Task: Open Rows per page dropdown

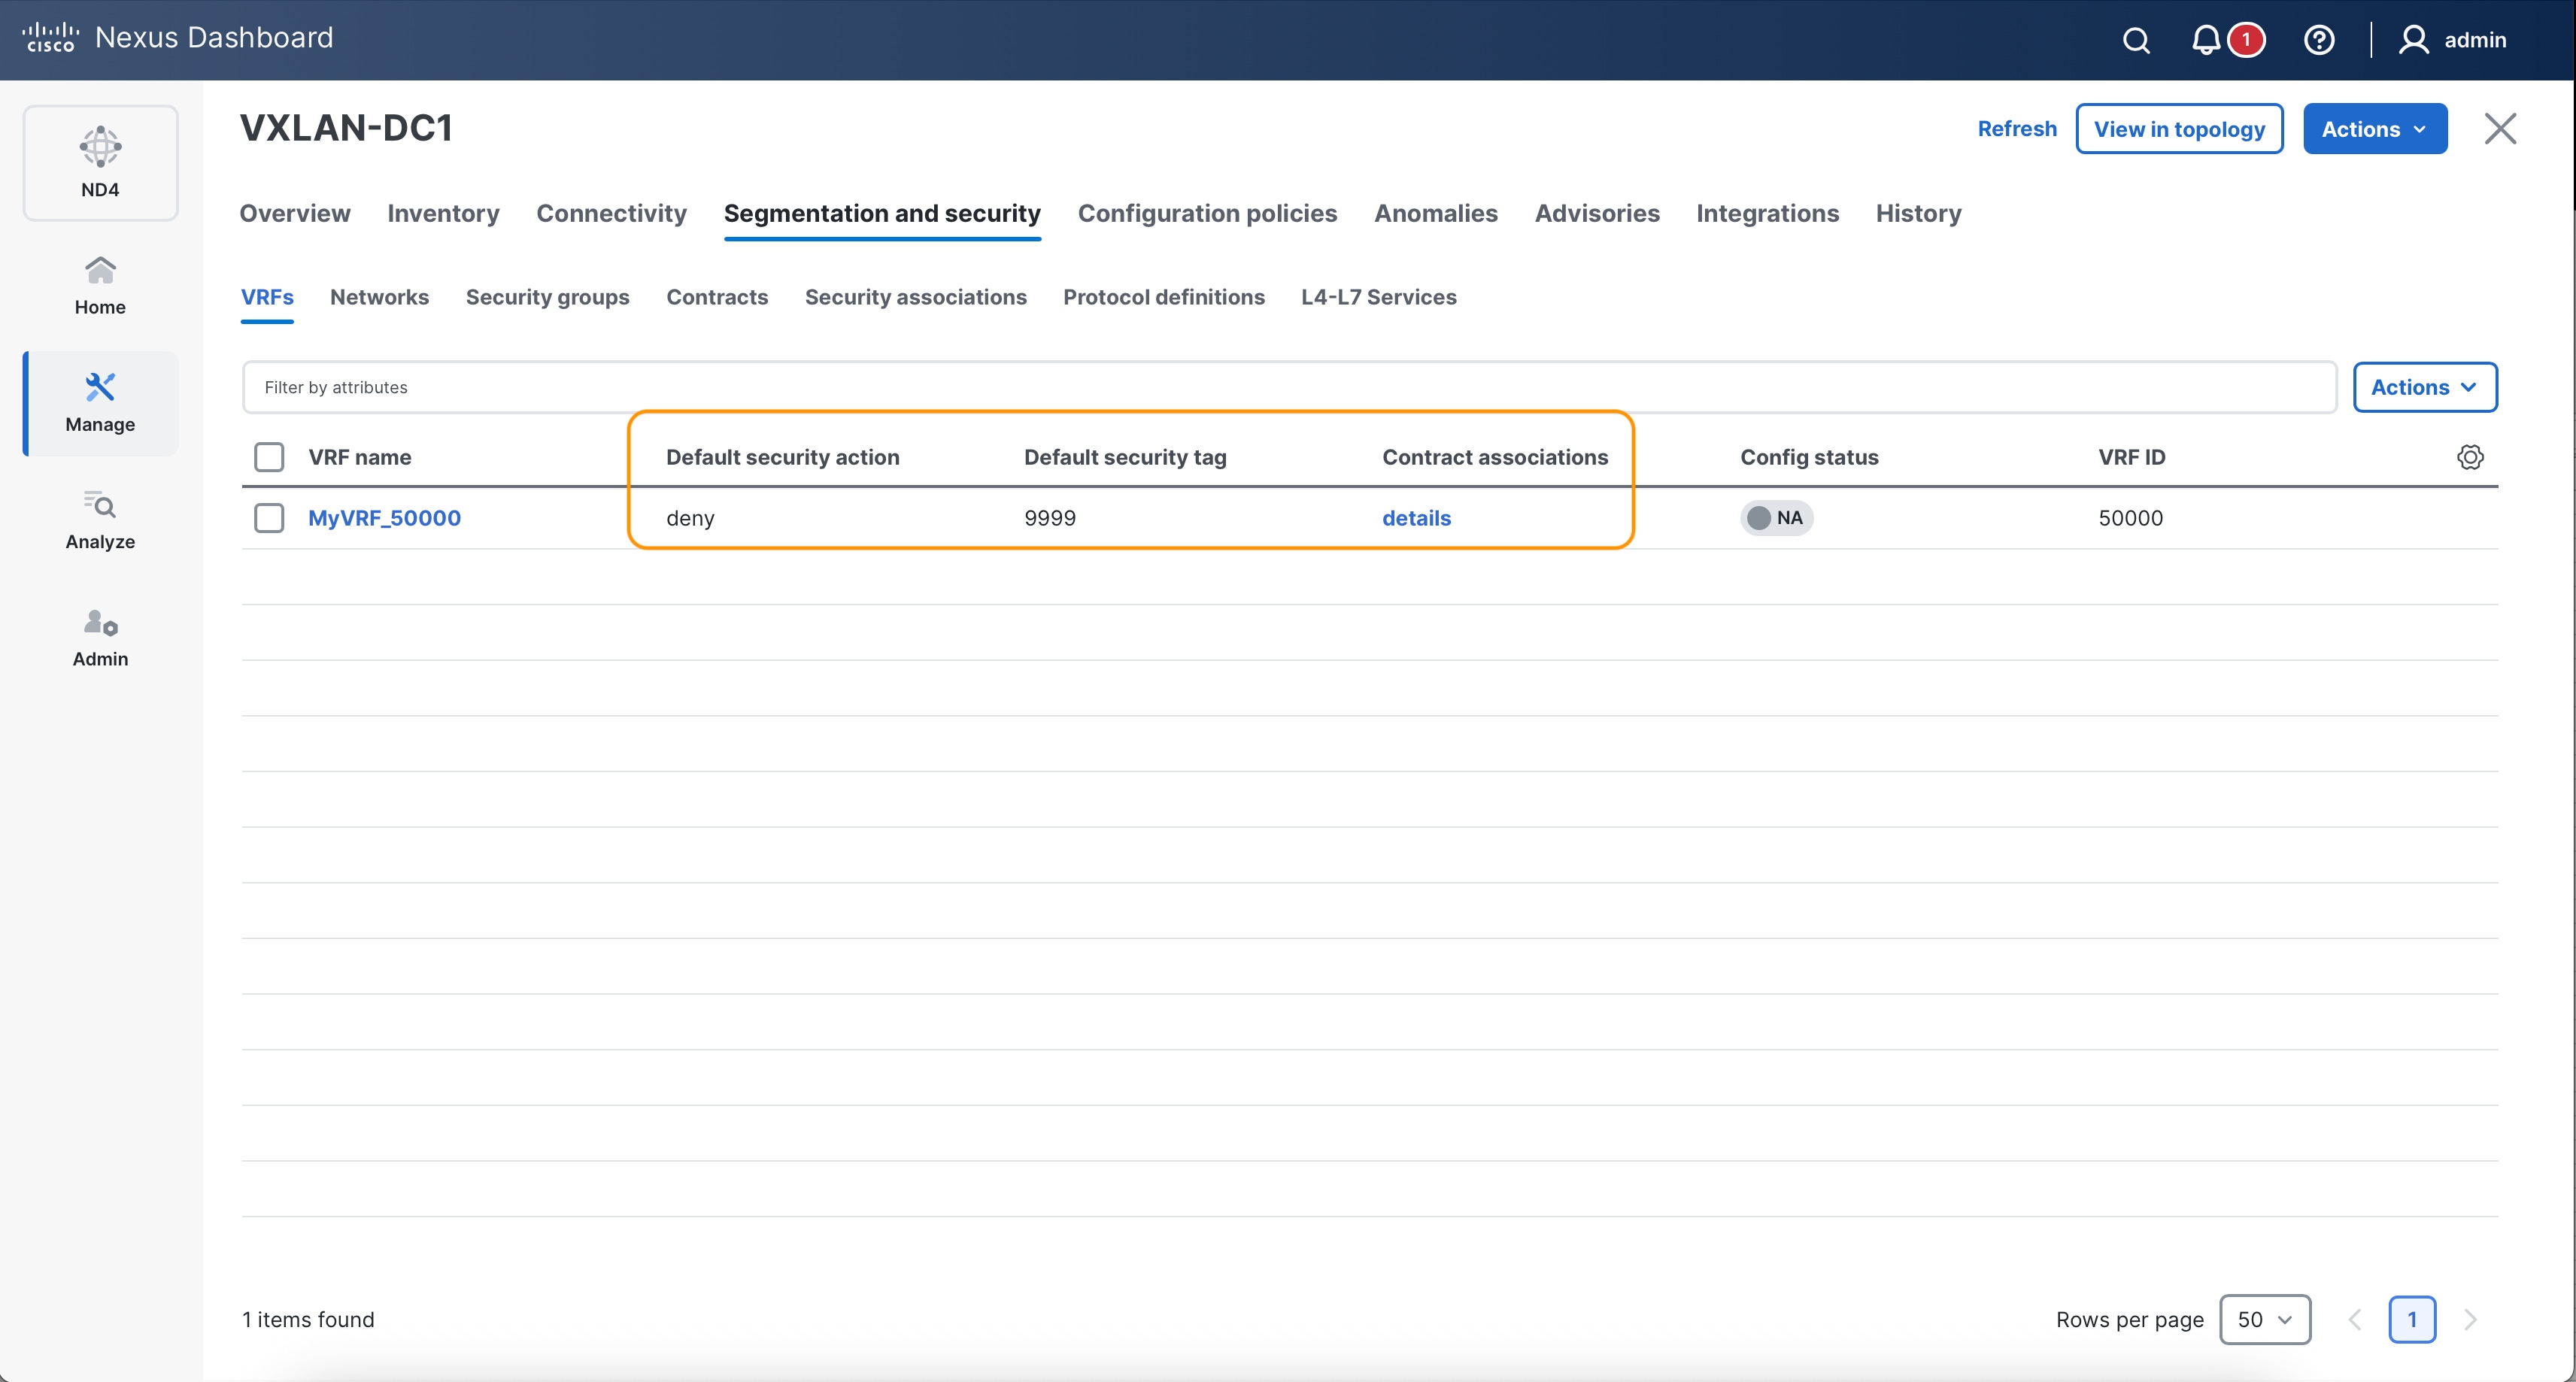Action: (2265, 1319)
